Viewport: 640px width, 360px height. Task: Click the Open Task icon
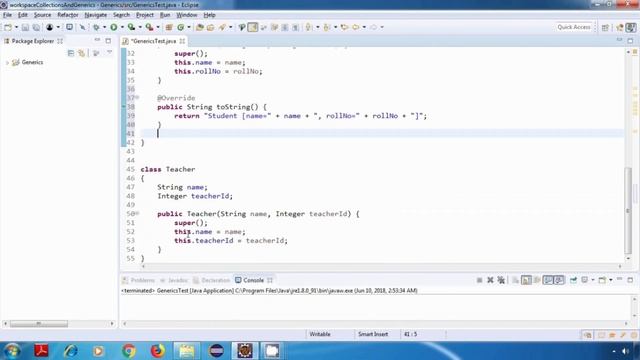(211, 27)
